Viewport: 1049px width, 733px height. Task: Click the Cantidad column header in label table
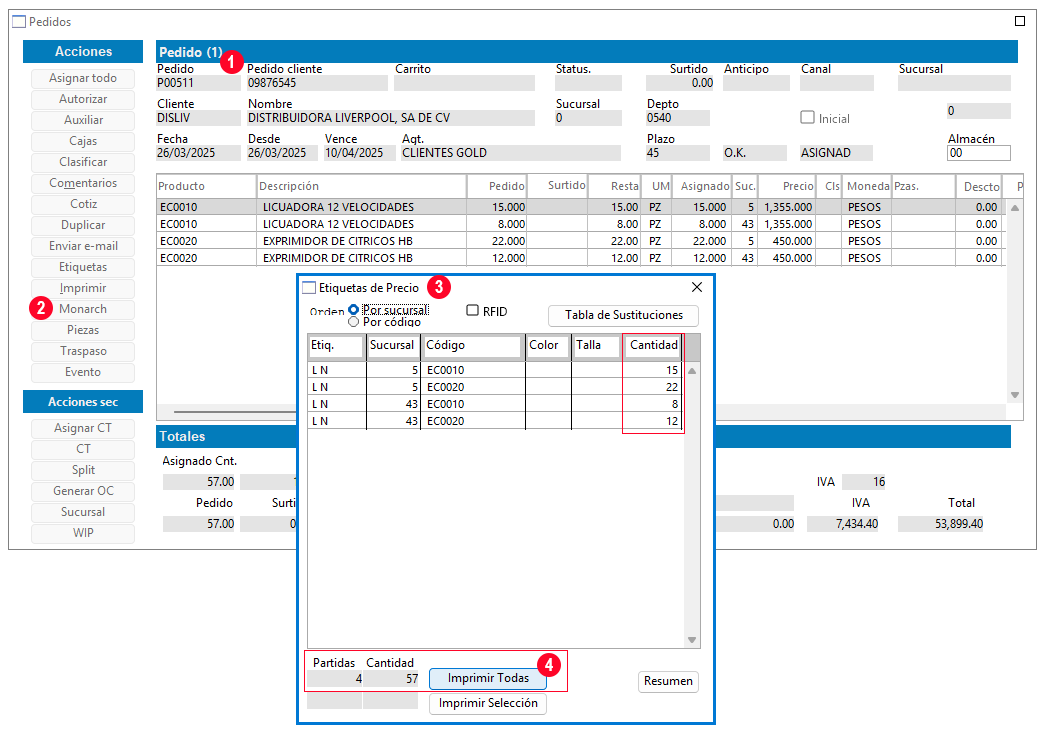coord(654,346)
